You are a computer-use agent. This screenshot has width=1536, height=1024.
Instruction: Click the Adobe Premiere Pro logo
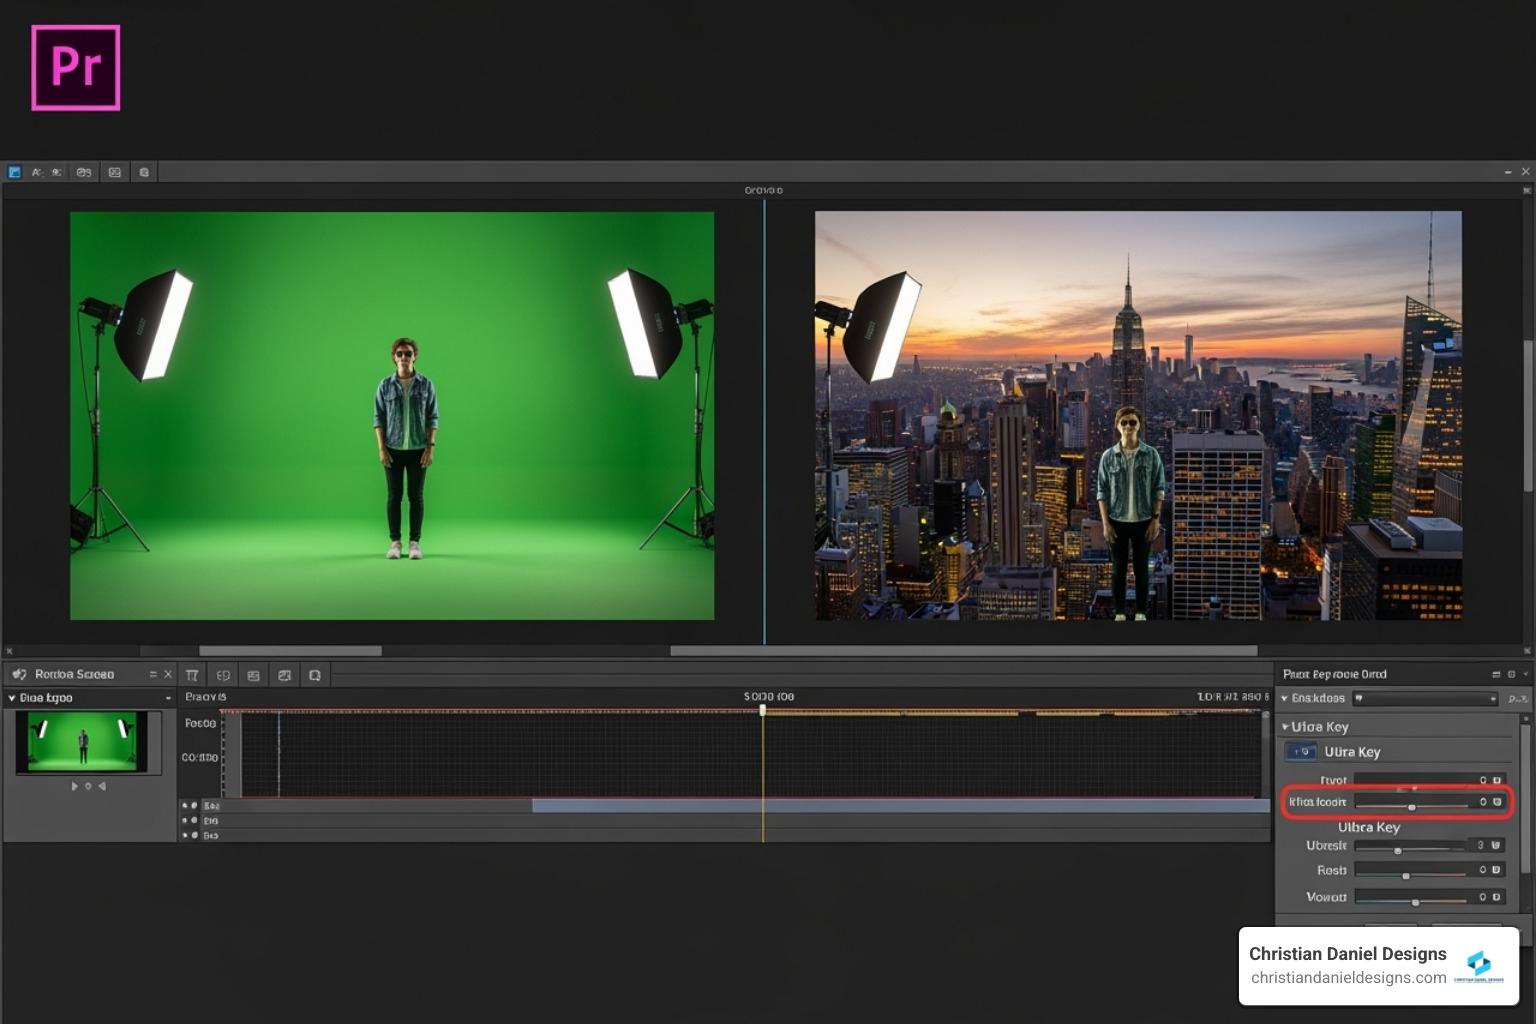pos(76,68)
